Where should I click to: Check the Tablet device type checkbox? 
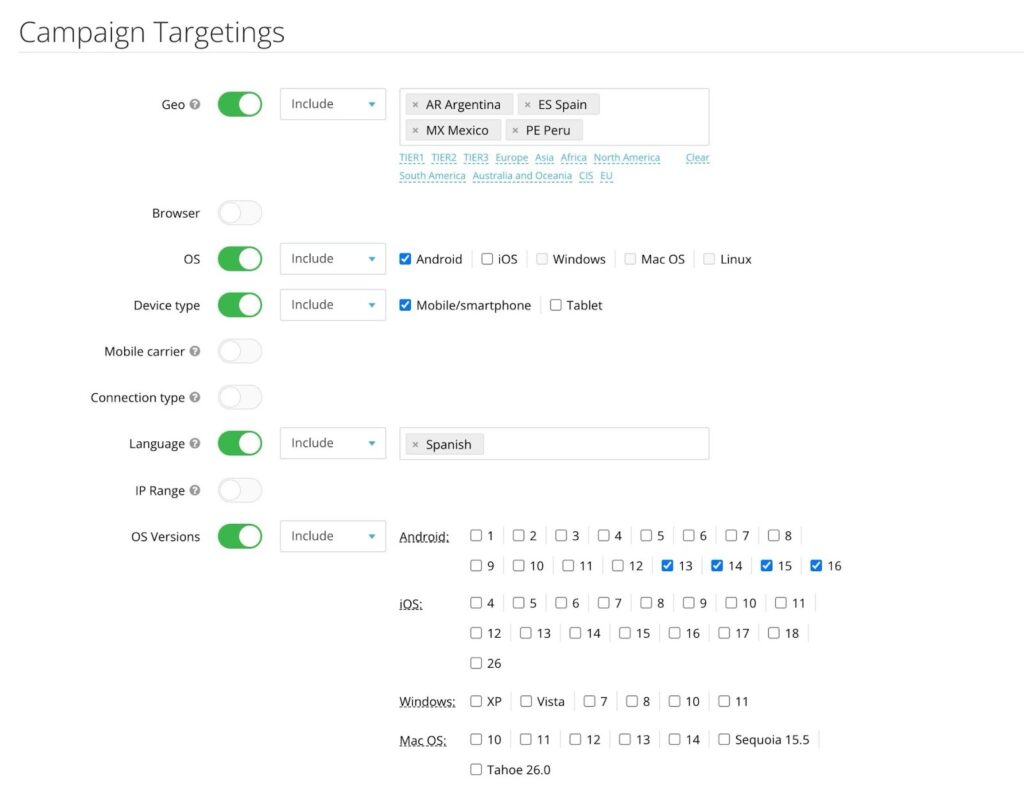click(556, 305)
